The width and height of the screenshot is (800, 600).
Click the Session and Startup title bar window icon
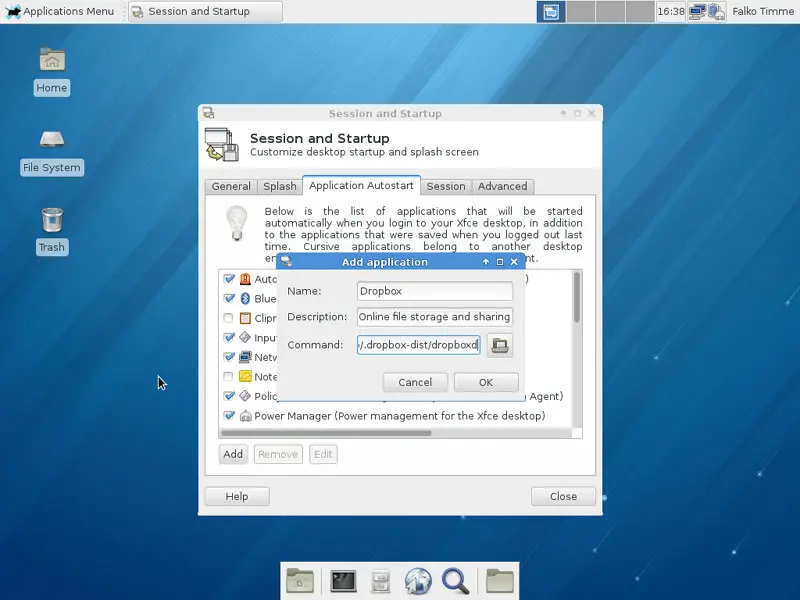208,113
